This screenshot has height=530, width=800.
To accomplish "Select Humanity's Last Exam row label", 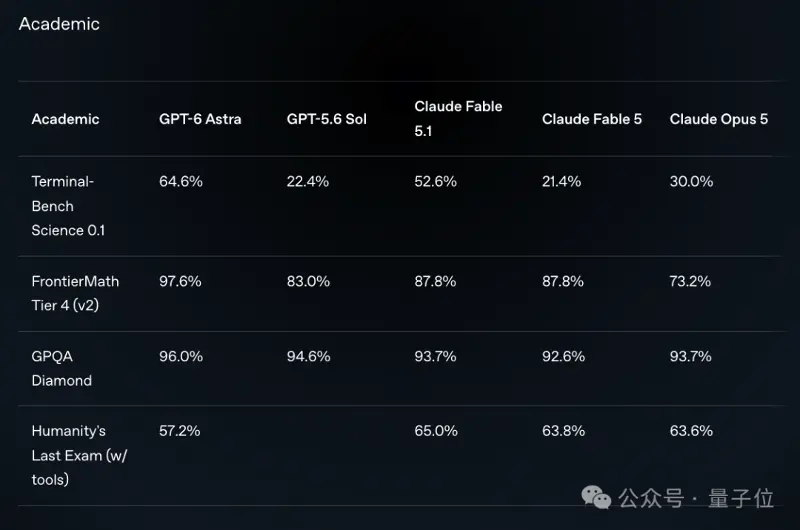I will pyautogui.click(x=79, y=455).
